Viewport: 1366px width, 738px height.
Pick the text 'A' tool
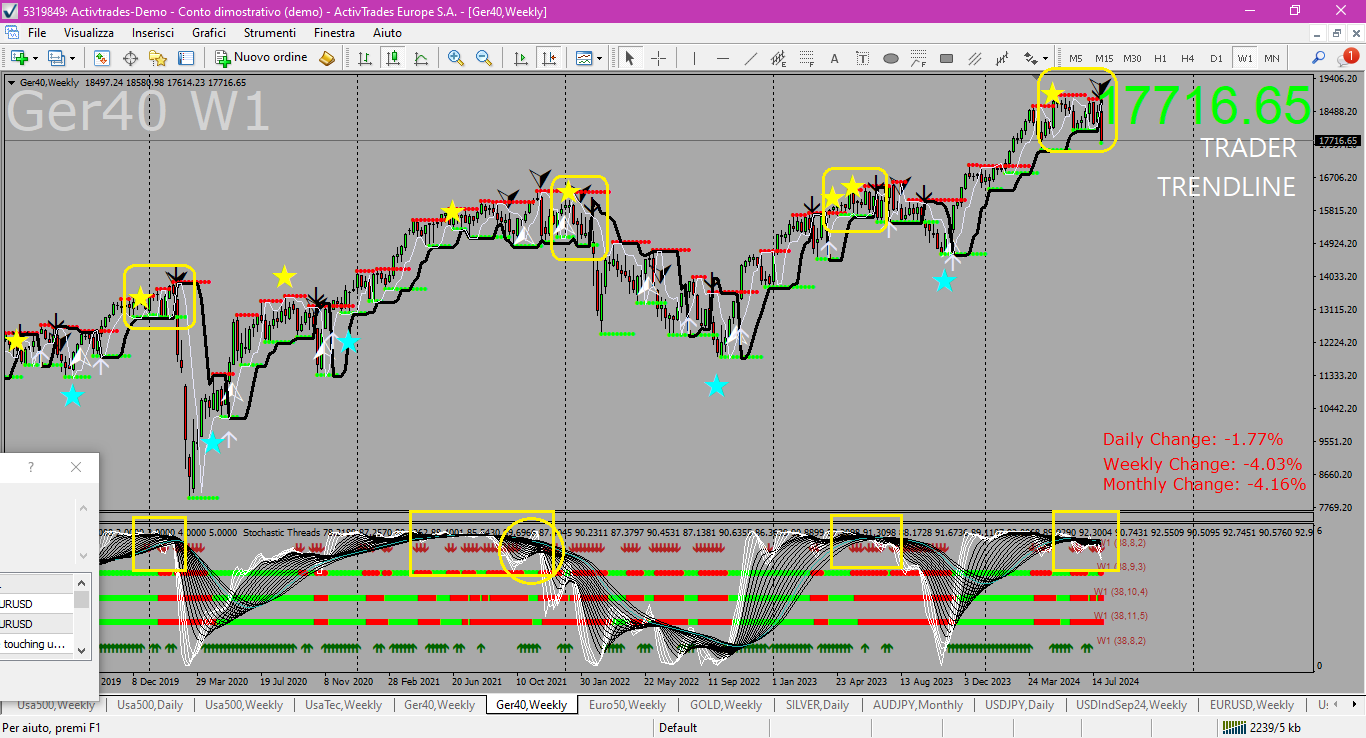coord(835,58)
